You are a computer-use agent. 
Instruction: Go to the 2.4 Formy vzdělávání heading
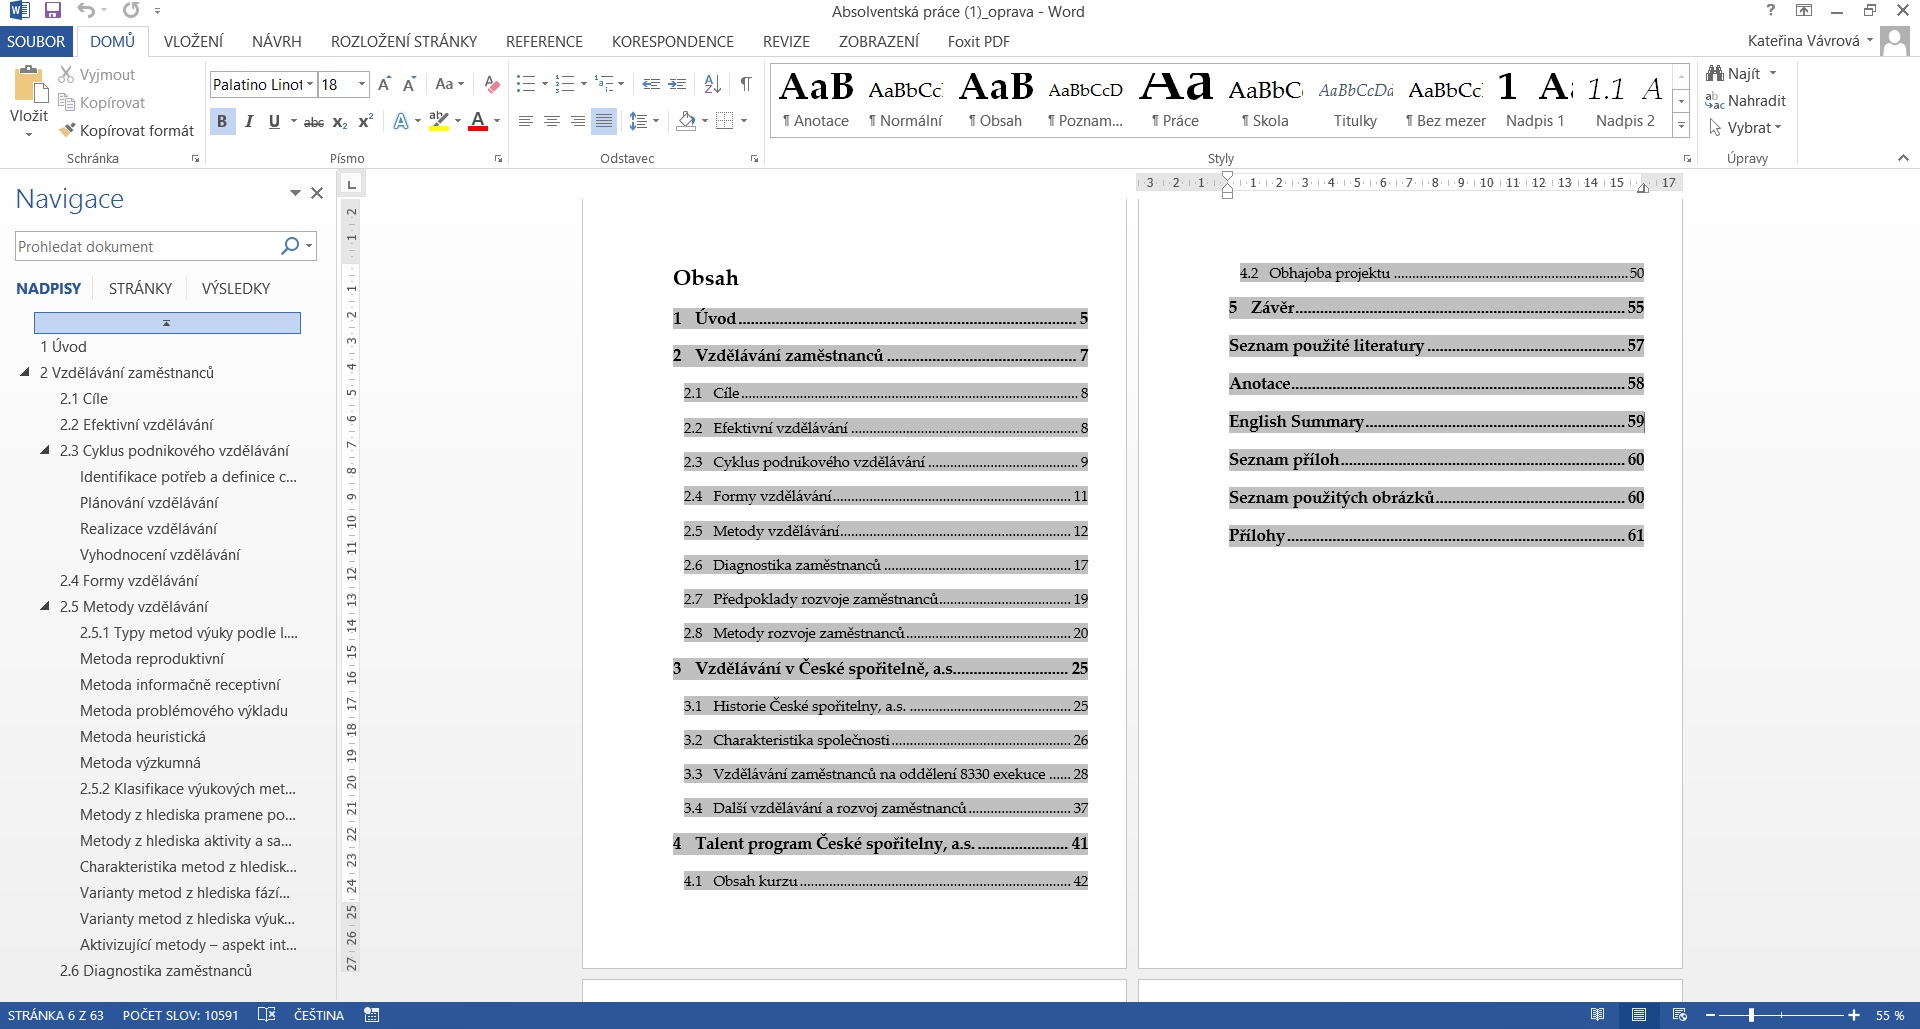click(129, 580)
